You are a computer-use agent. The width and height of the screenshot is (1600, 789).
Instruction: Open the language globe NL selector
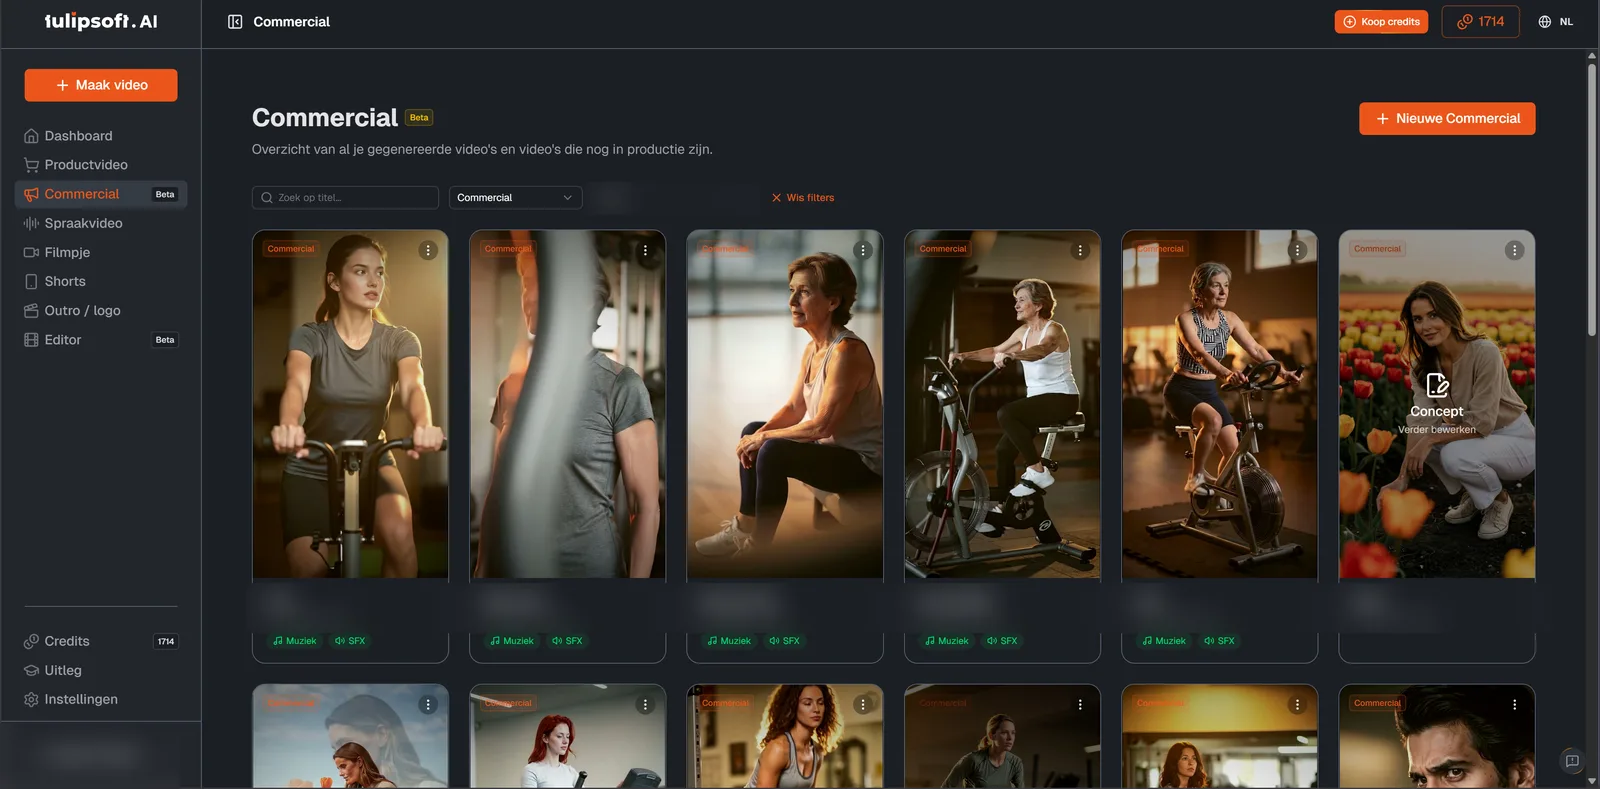[1555, 22]
